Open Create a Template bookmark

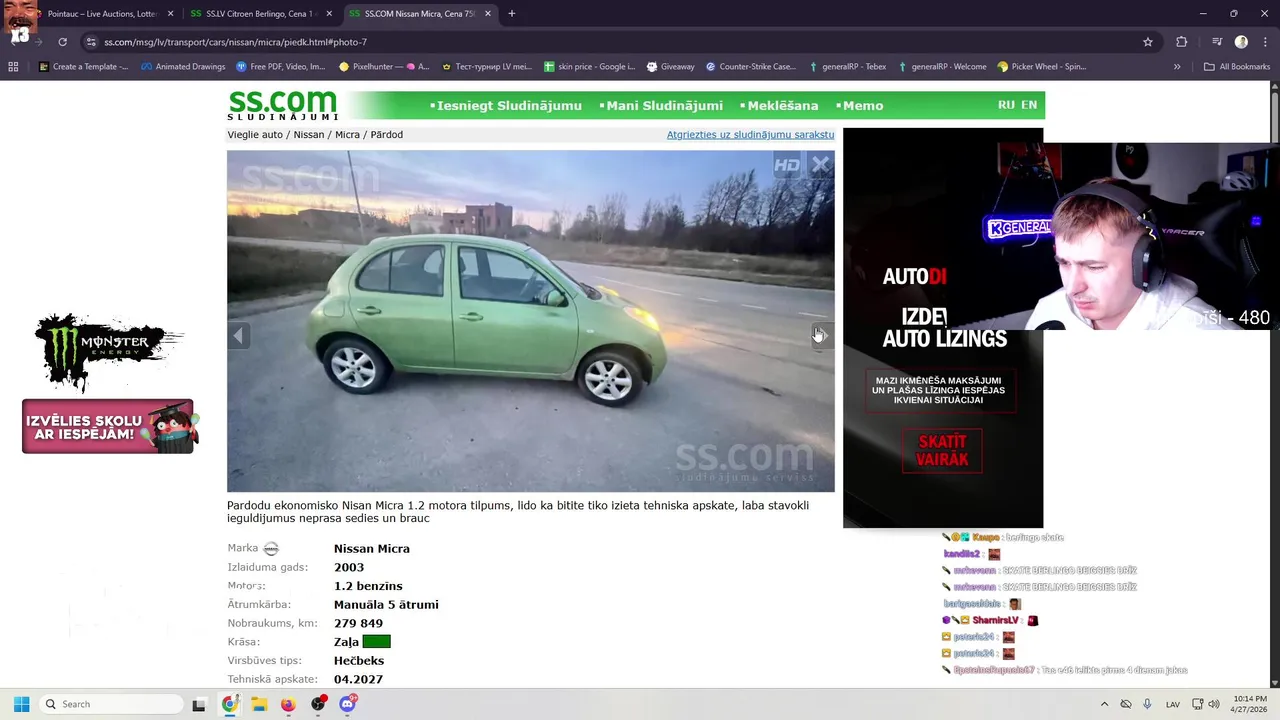83,67
